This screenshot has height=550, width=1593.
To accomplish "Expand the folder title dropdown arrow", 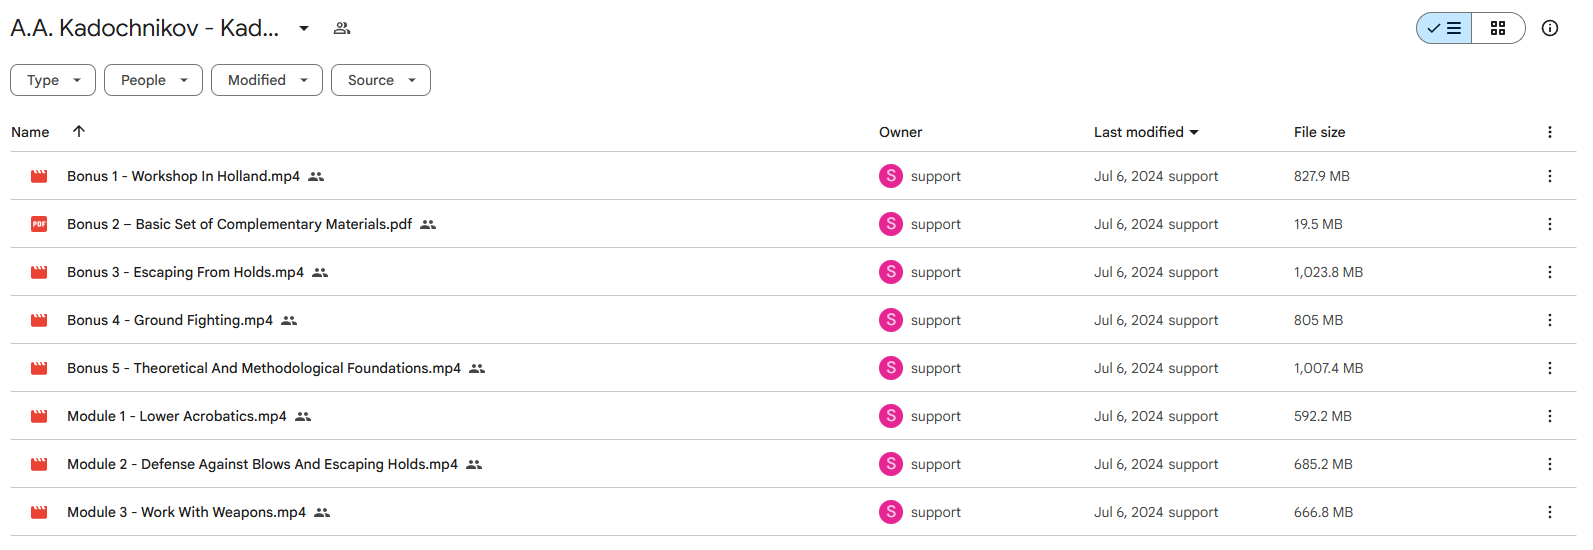I will (x=304, y=28).
